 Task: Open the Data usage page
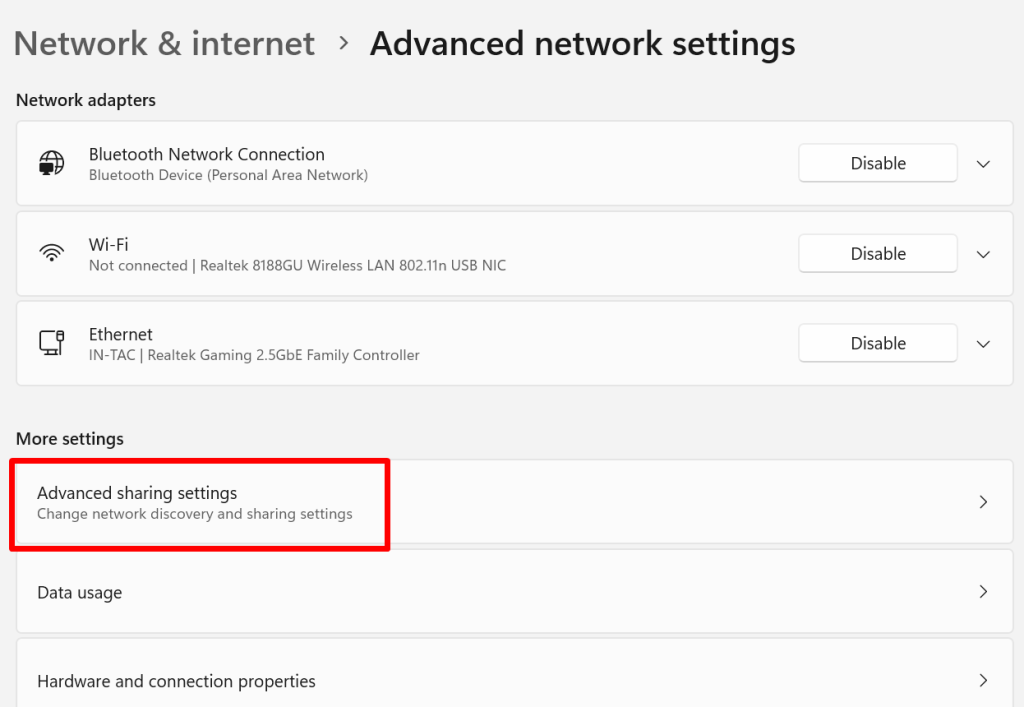tap(515, 591)
